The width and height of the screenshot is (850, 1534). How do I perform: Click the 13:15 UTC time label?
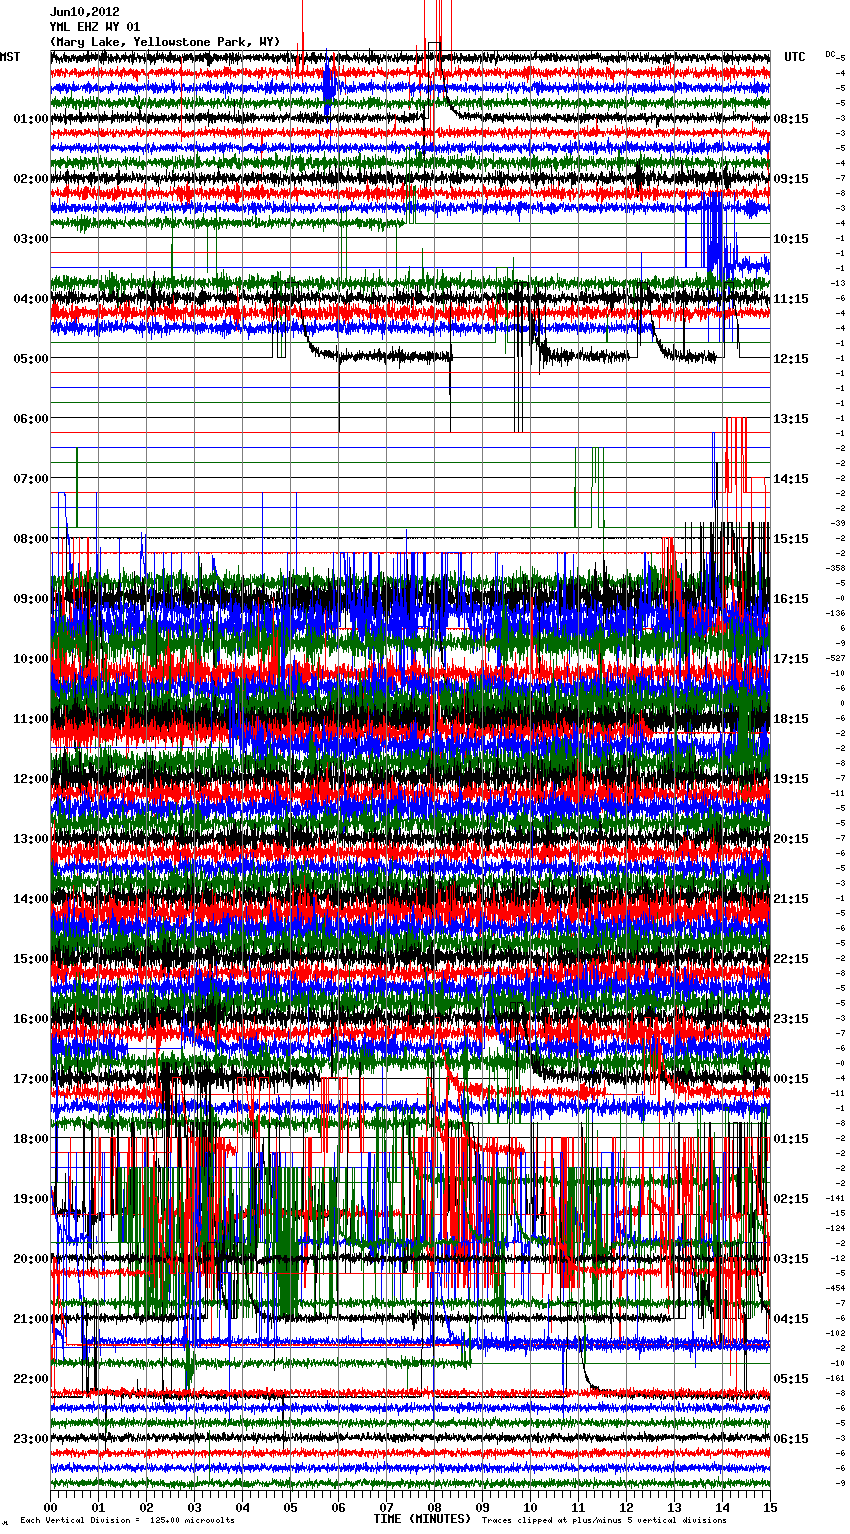coord(791,419)
